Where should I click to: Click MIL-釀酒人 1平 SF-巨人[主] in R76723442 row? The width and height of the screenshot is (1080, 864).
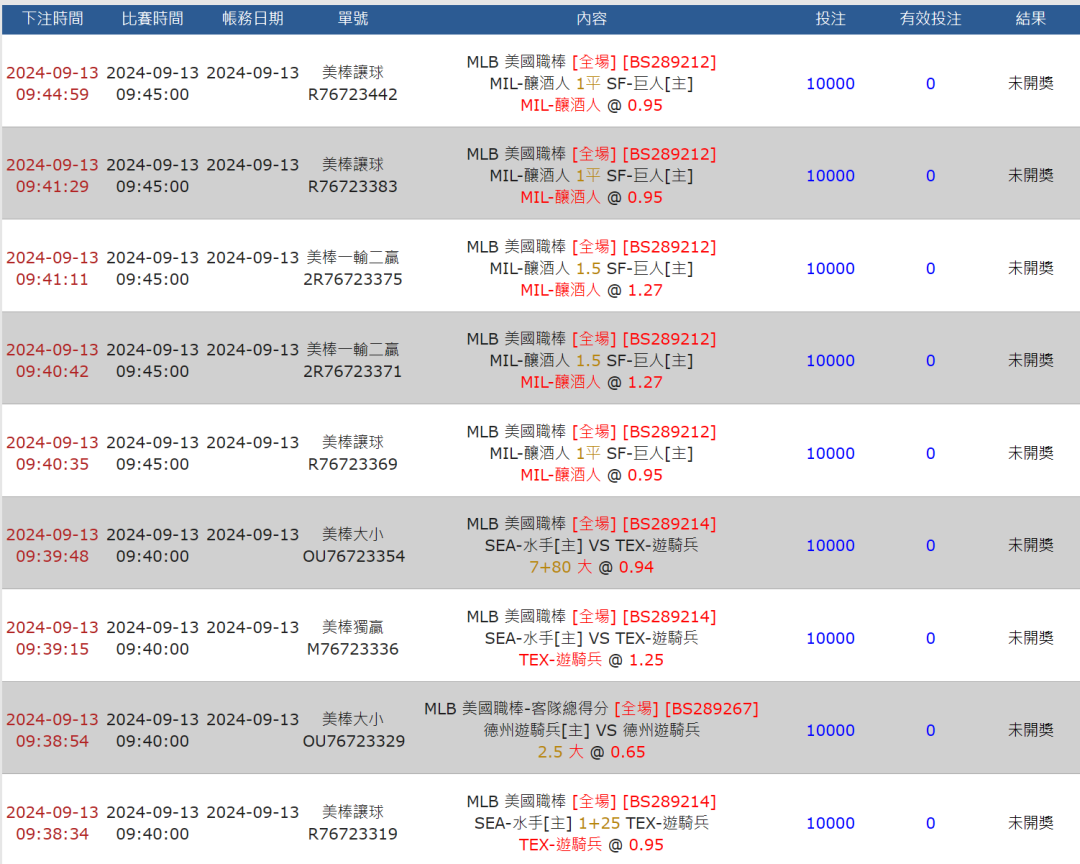[591, 84]
